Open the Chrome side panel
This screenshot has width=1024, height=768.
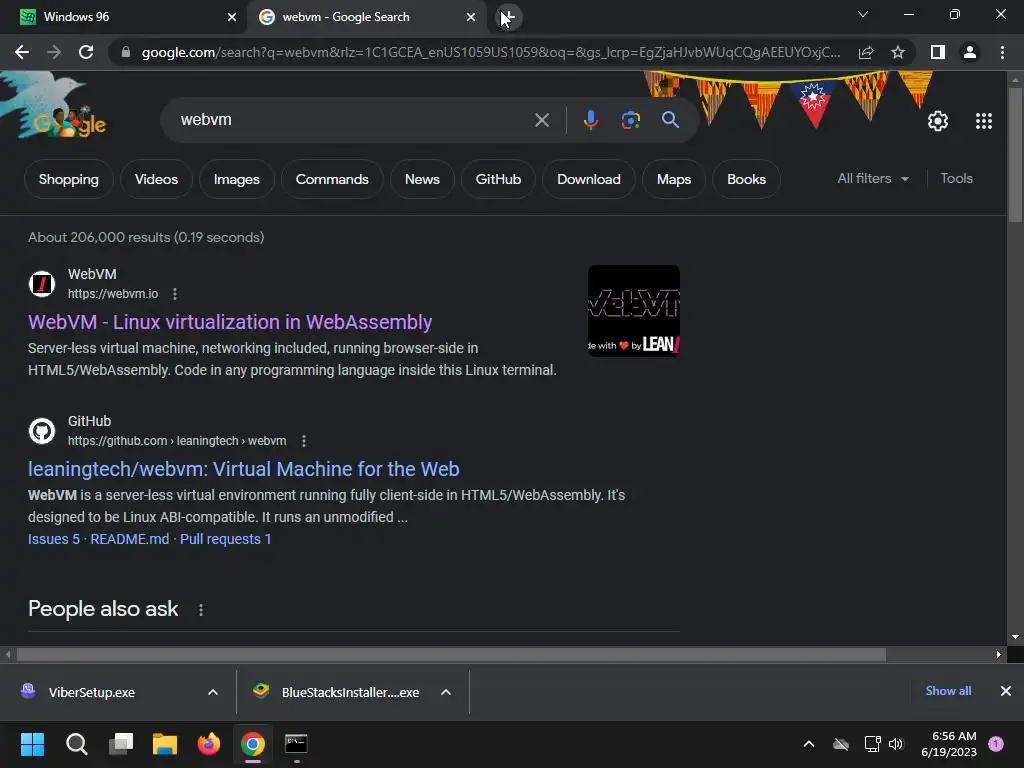938,52
